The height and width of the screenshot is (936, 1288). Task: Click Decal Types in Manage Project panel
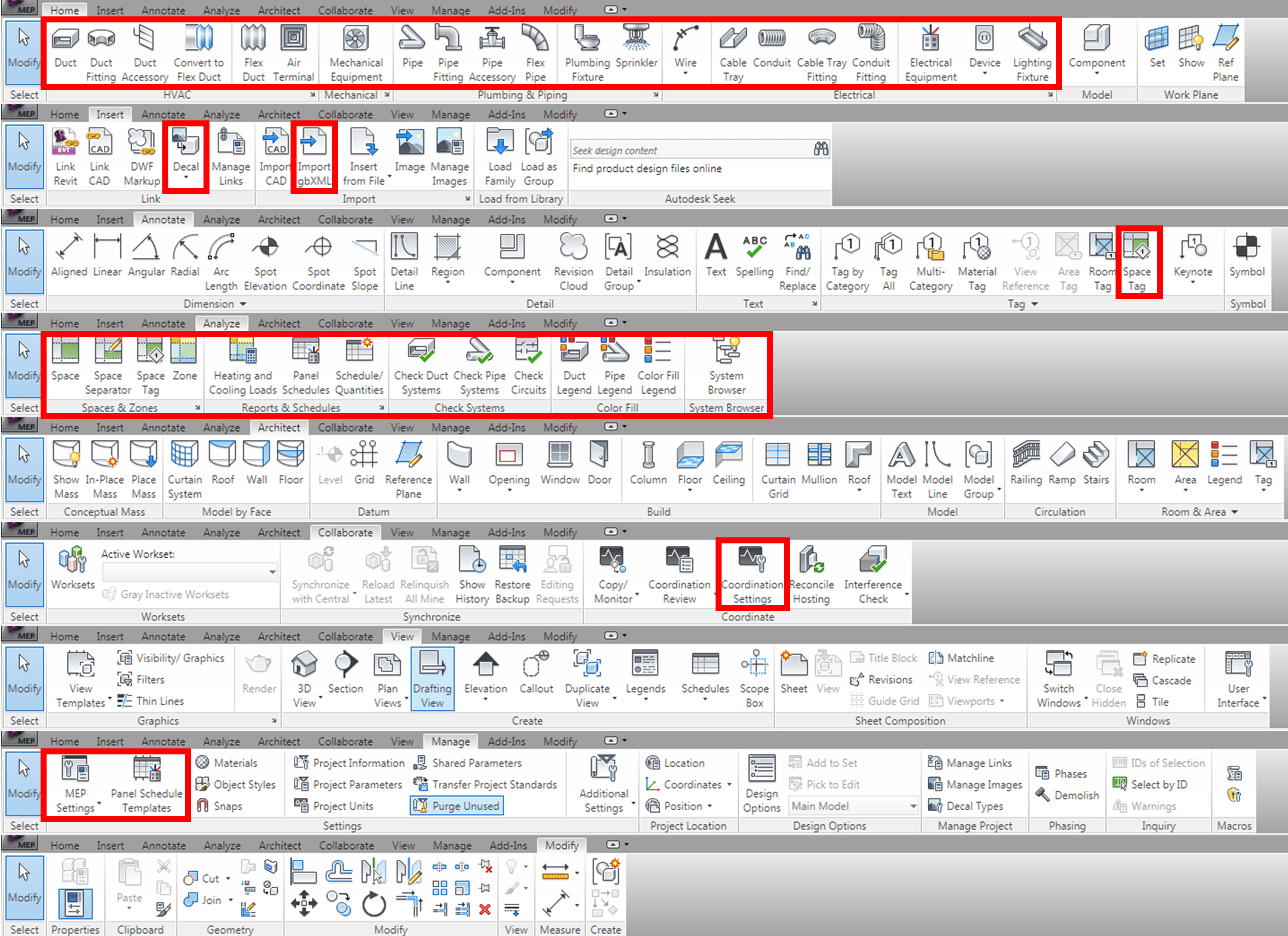(x=966, y=806)
